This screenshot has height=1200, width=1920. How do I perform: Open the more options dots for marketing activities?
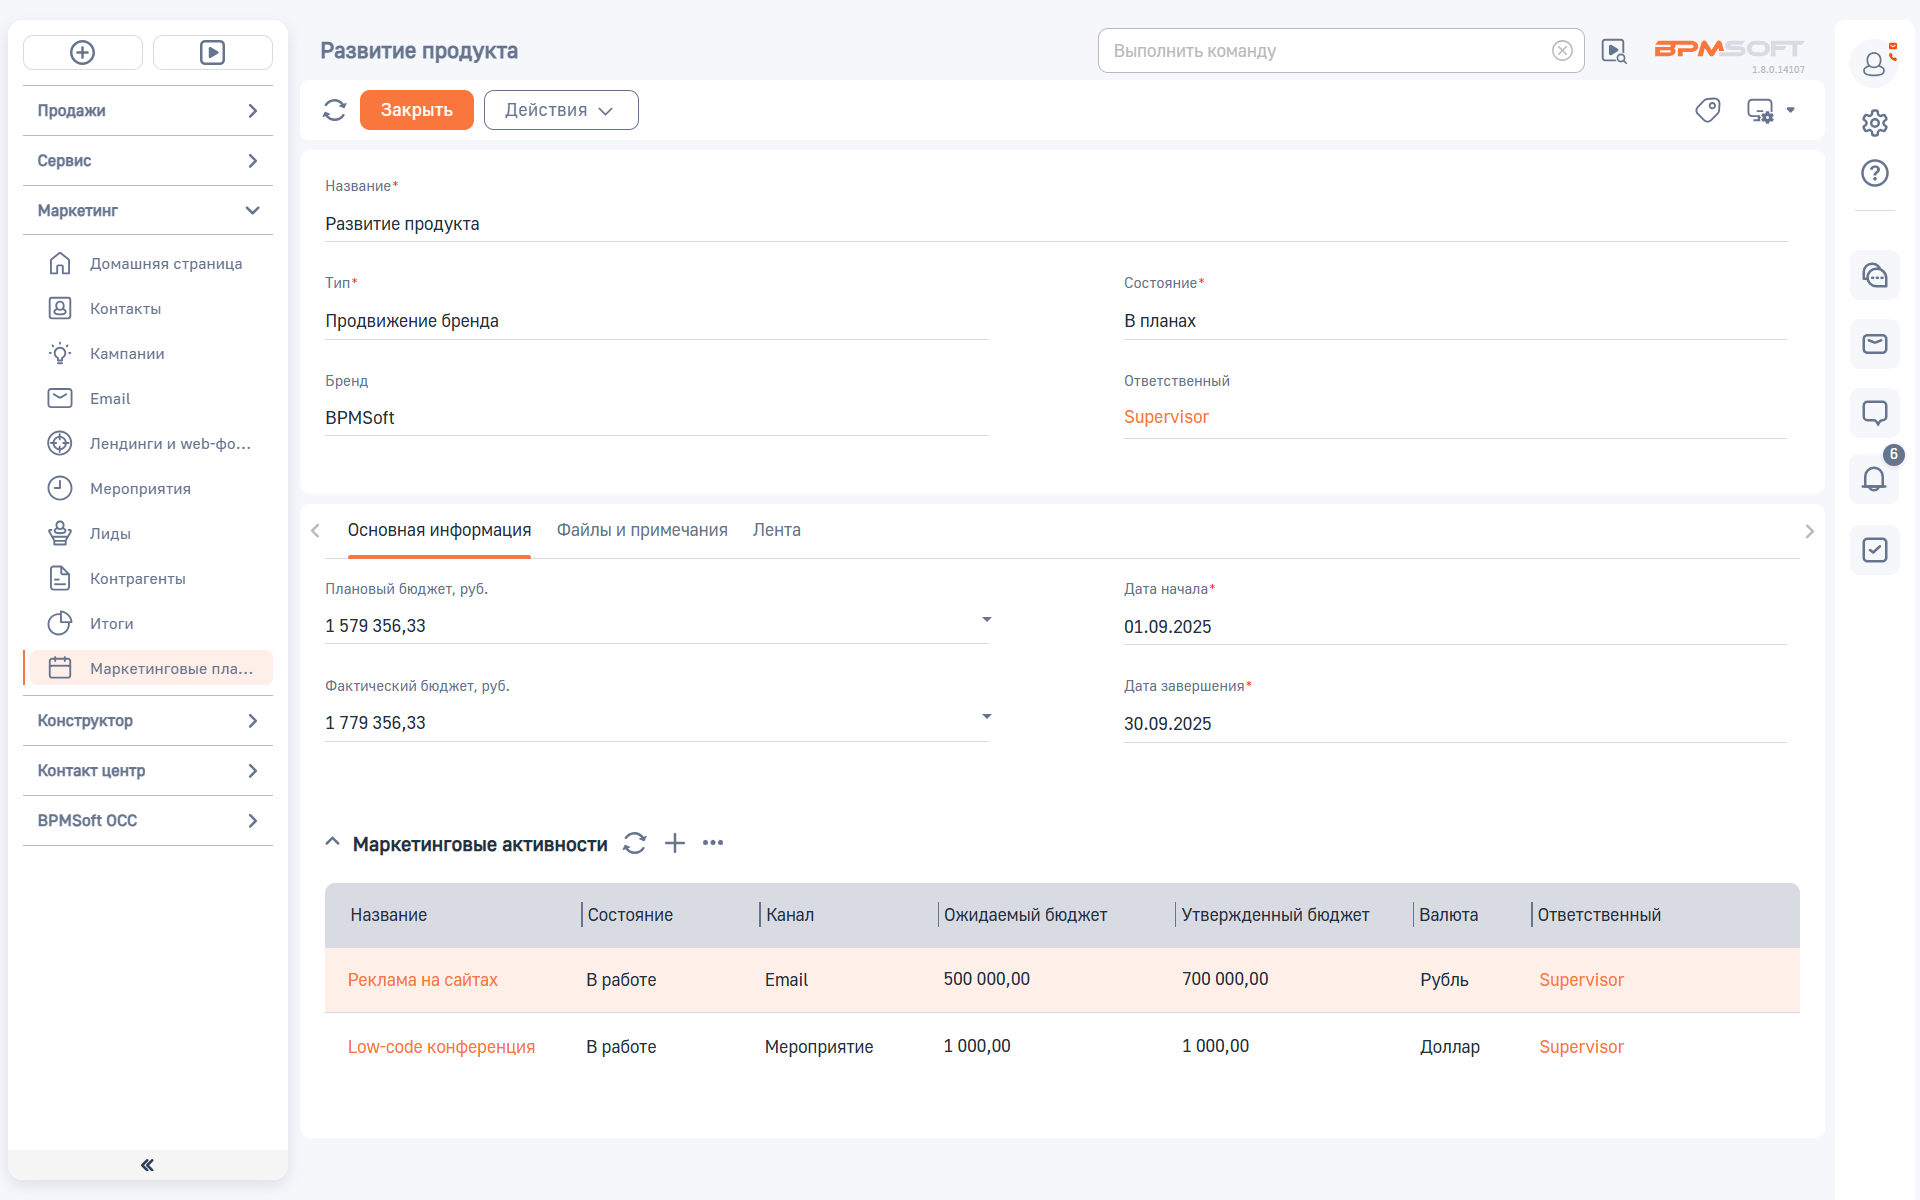pos(713,843)
